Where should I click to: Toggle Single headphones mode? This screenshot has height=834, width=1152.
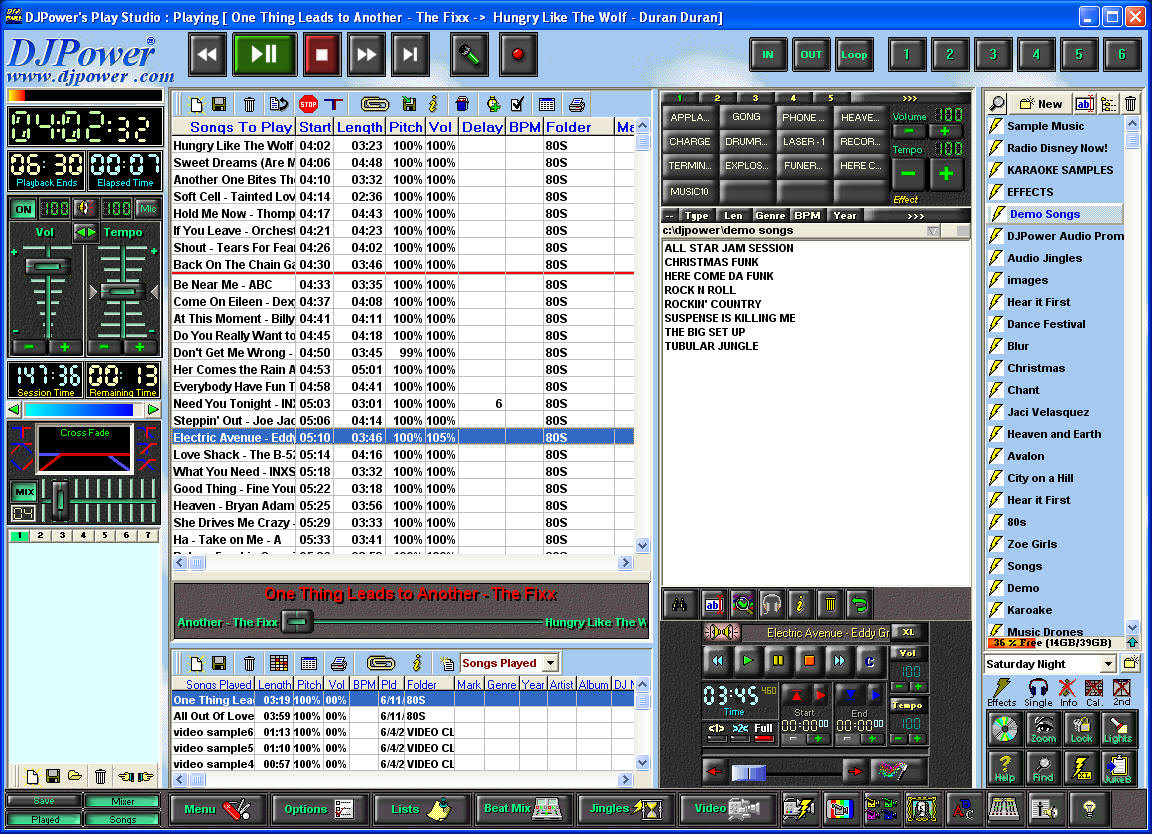[1037, 691]
